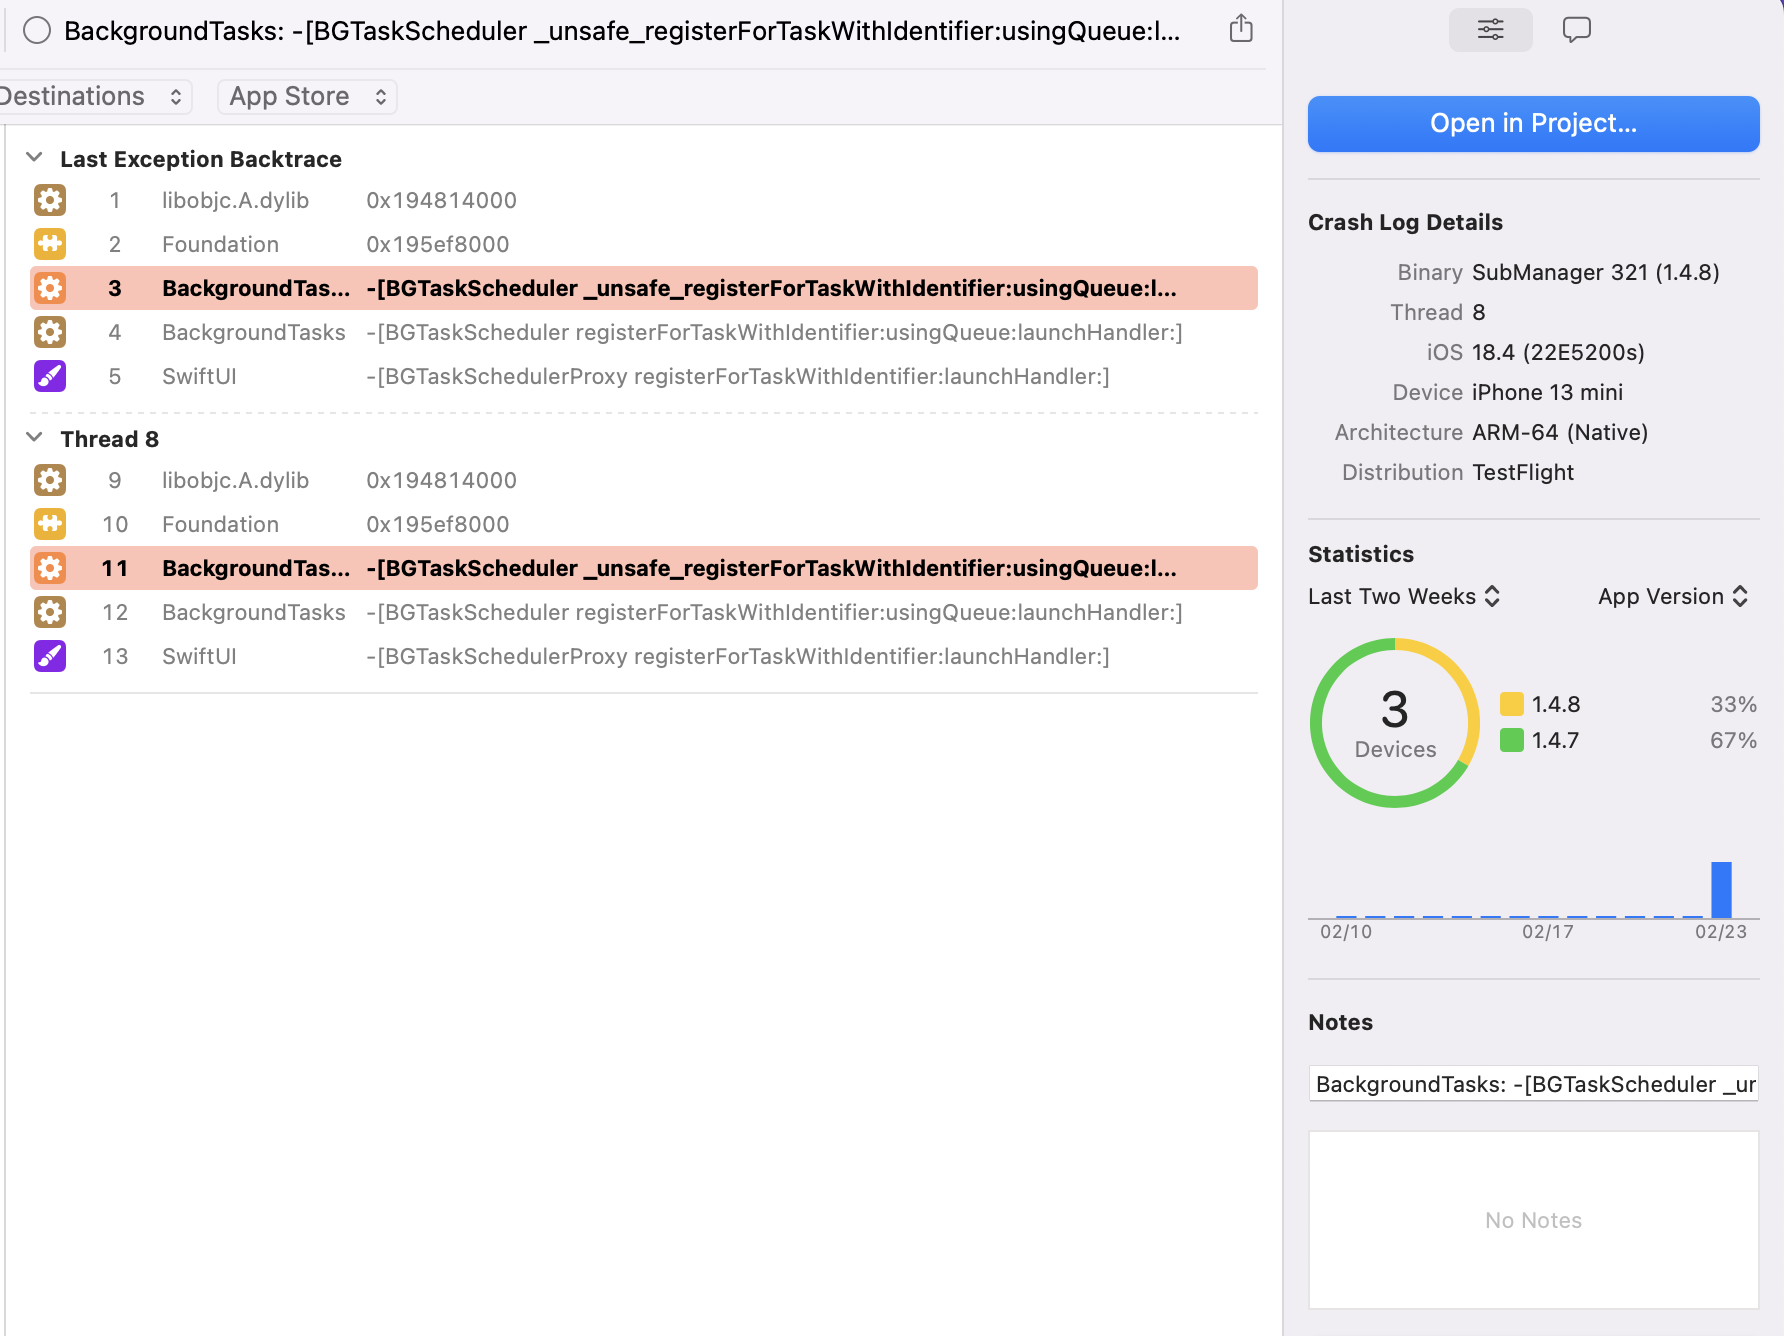Click the SwiftUI paintbrush icon on frame 5
This screenshot has height=1336, width=1784.
click(x=50, y=376)
